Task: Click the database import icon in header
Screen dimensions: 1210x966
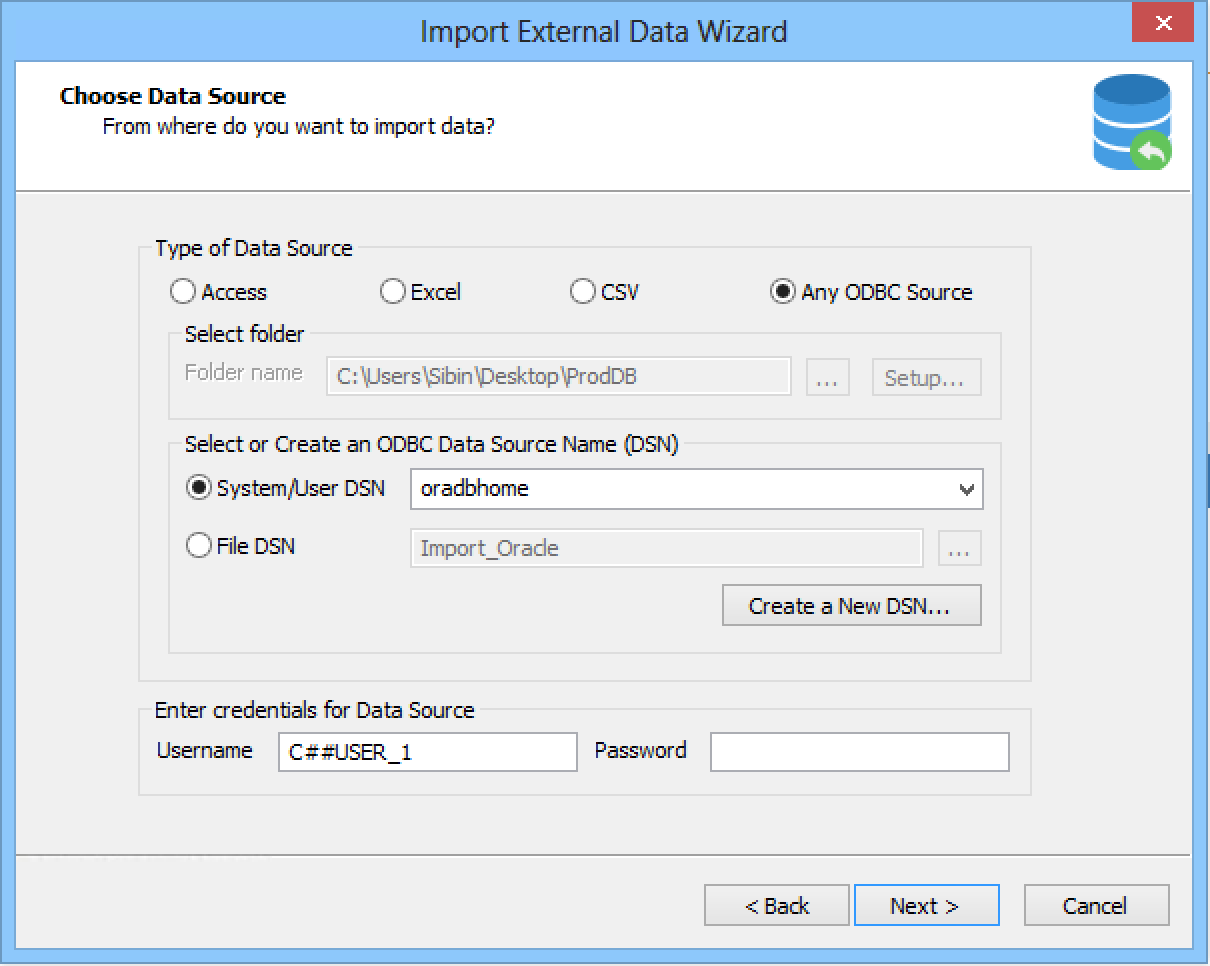Action: (1132, 122)
